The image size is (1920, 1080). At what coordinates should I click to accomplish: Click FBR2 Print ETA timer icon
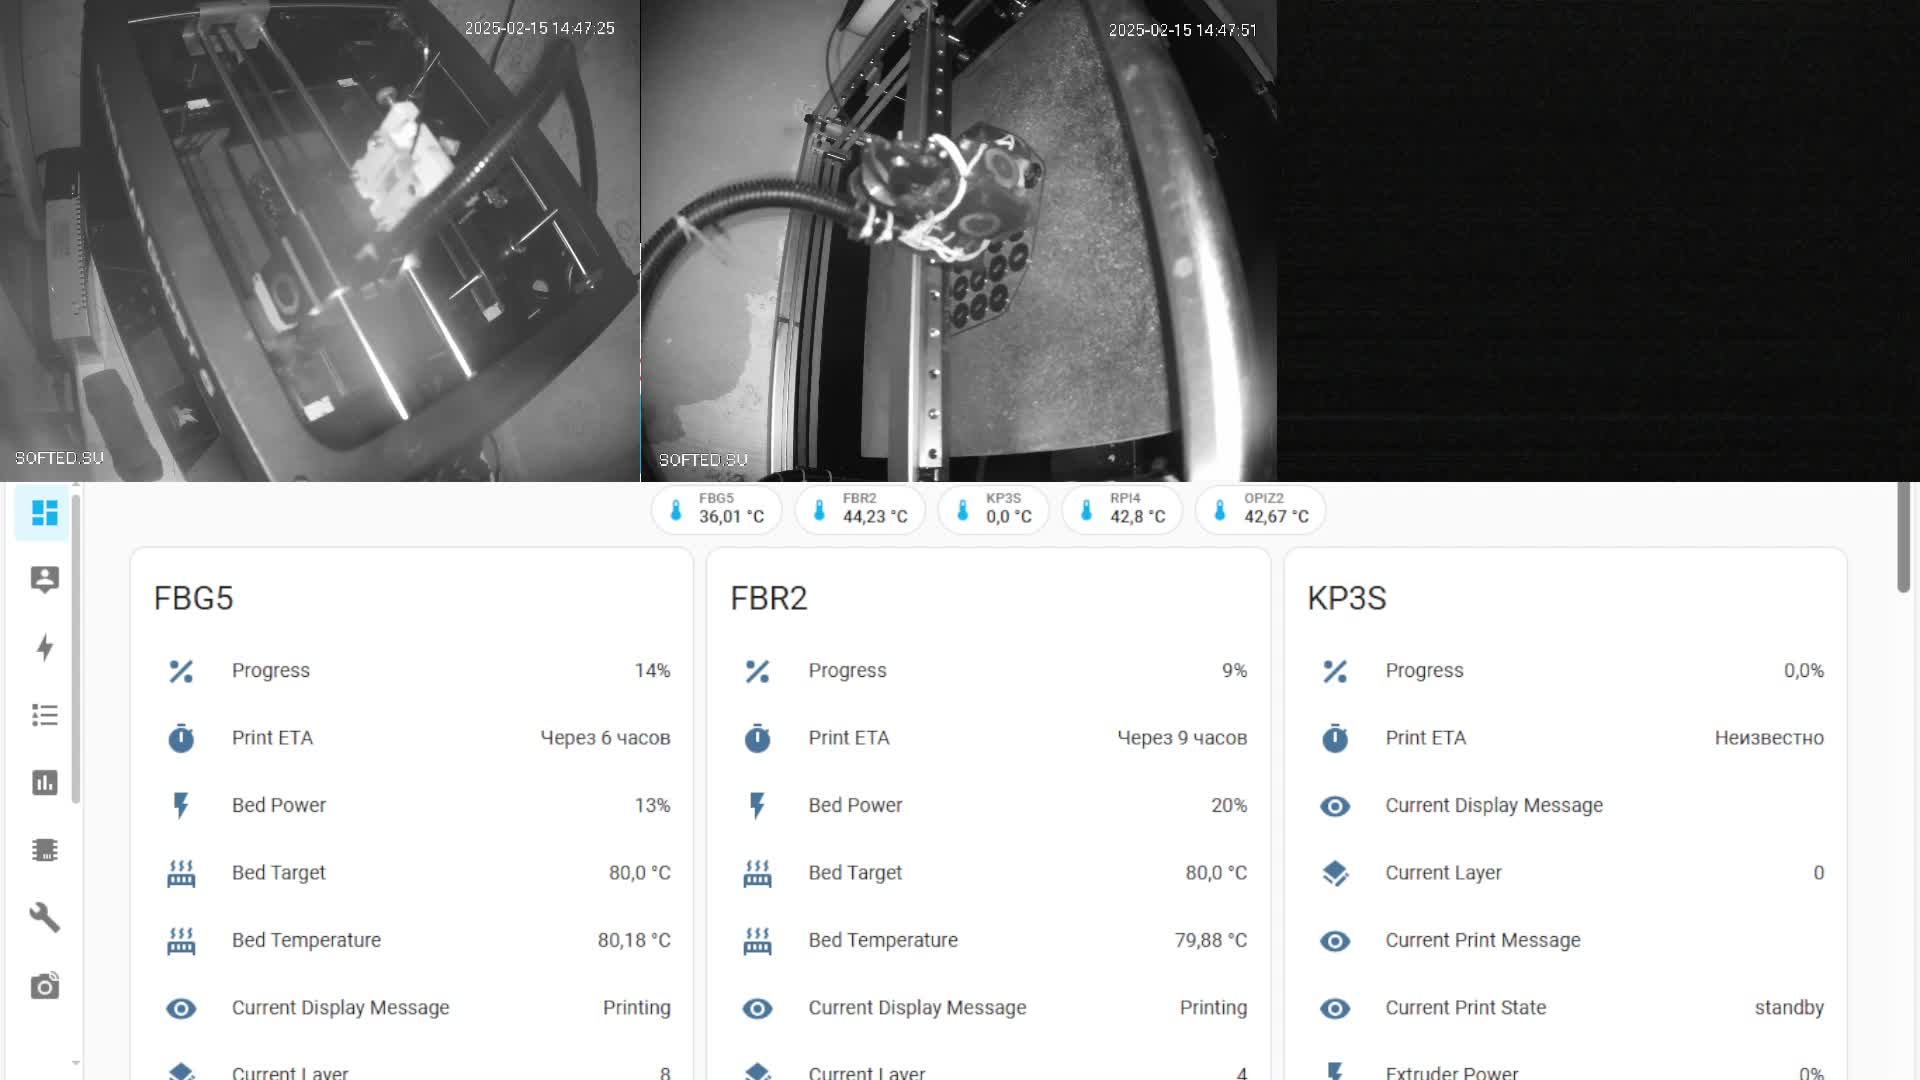click(x=757, y=738)
